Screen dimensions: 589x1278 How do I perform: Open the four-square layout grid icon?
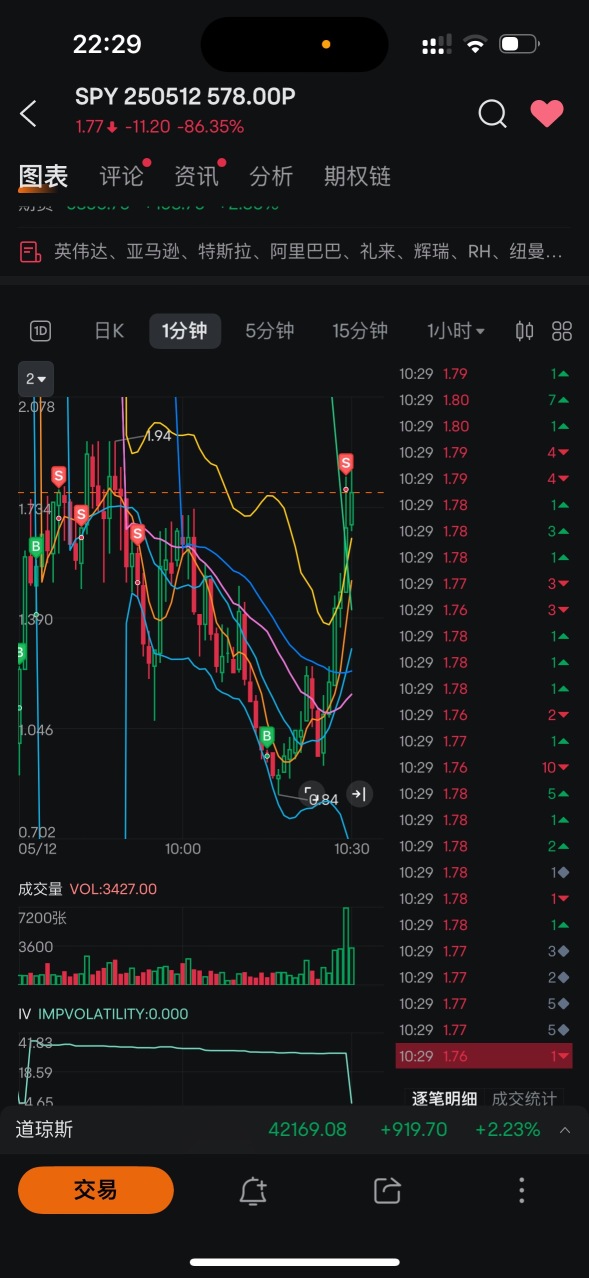(x=562, y=331)
